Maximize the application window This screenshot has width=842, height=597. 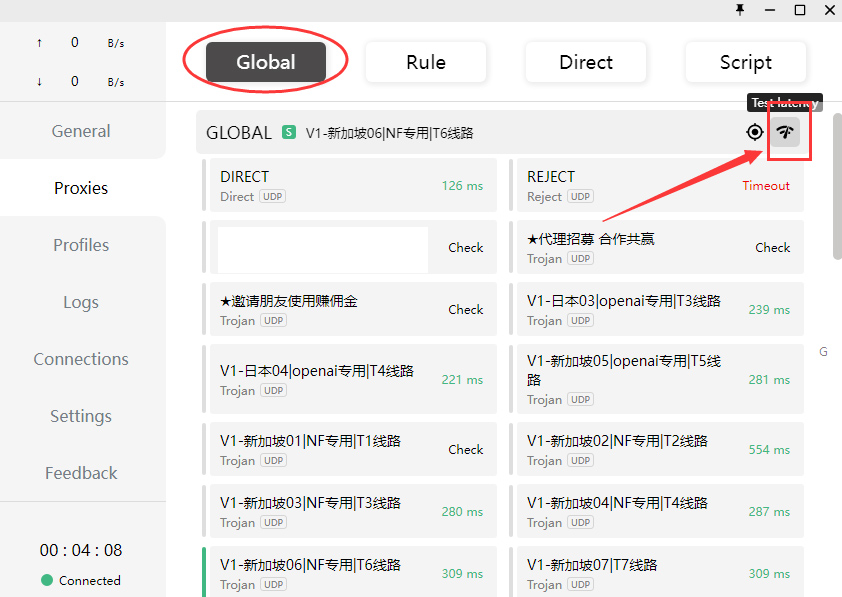point(800,10)
